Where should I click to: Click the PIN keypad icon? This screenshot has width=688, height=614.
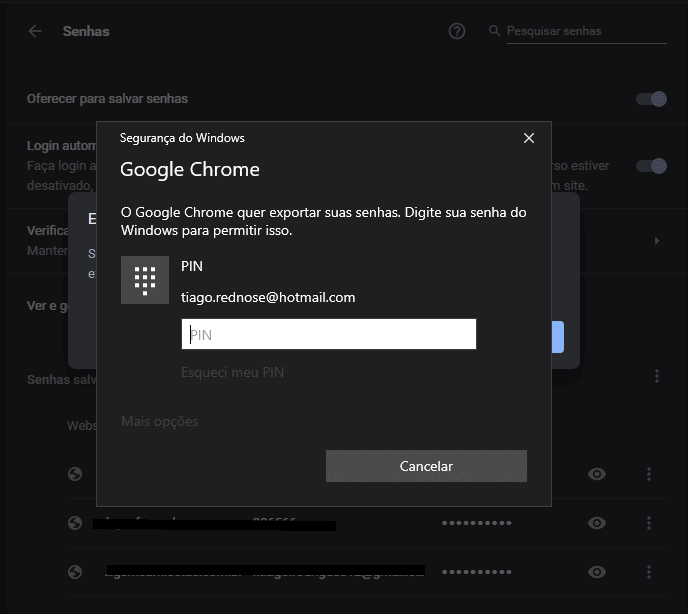pos(145,280)
